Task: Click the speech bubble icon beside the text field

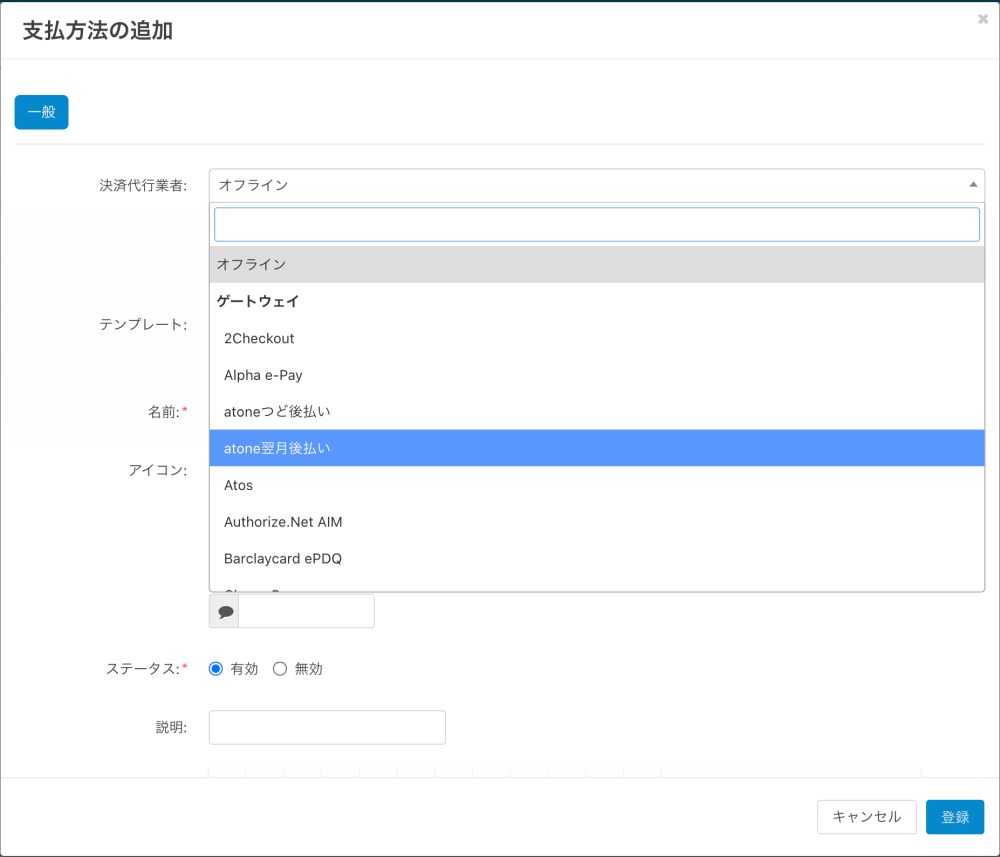Action: click(x=225, y=611)
